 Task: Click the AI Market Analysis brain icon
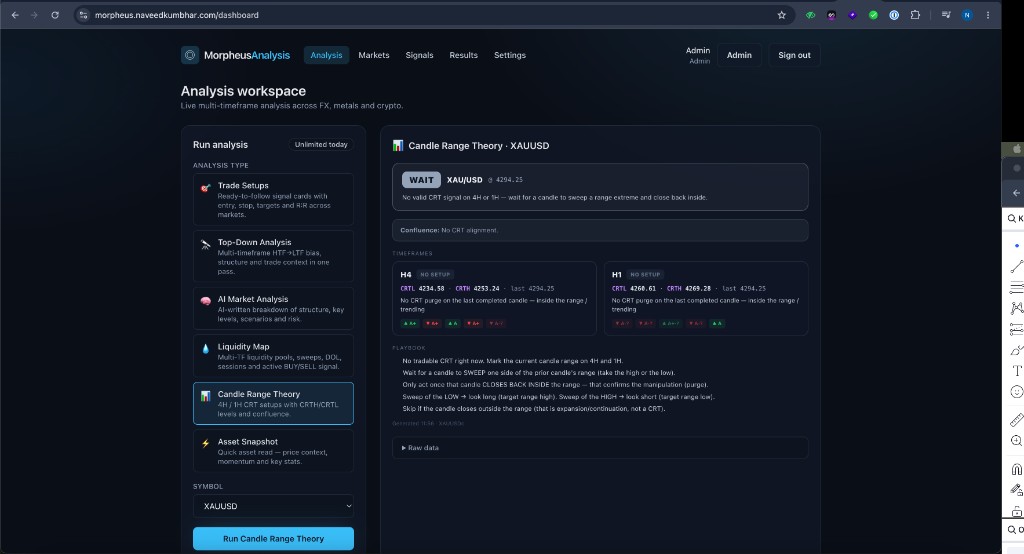[x=206, y=301]
